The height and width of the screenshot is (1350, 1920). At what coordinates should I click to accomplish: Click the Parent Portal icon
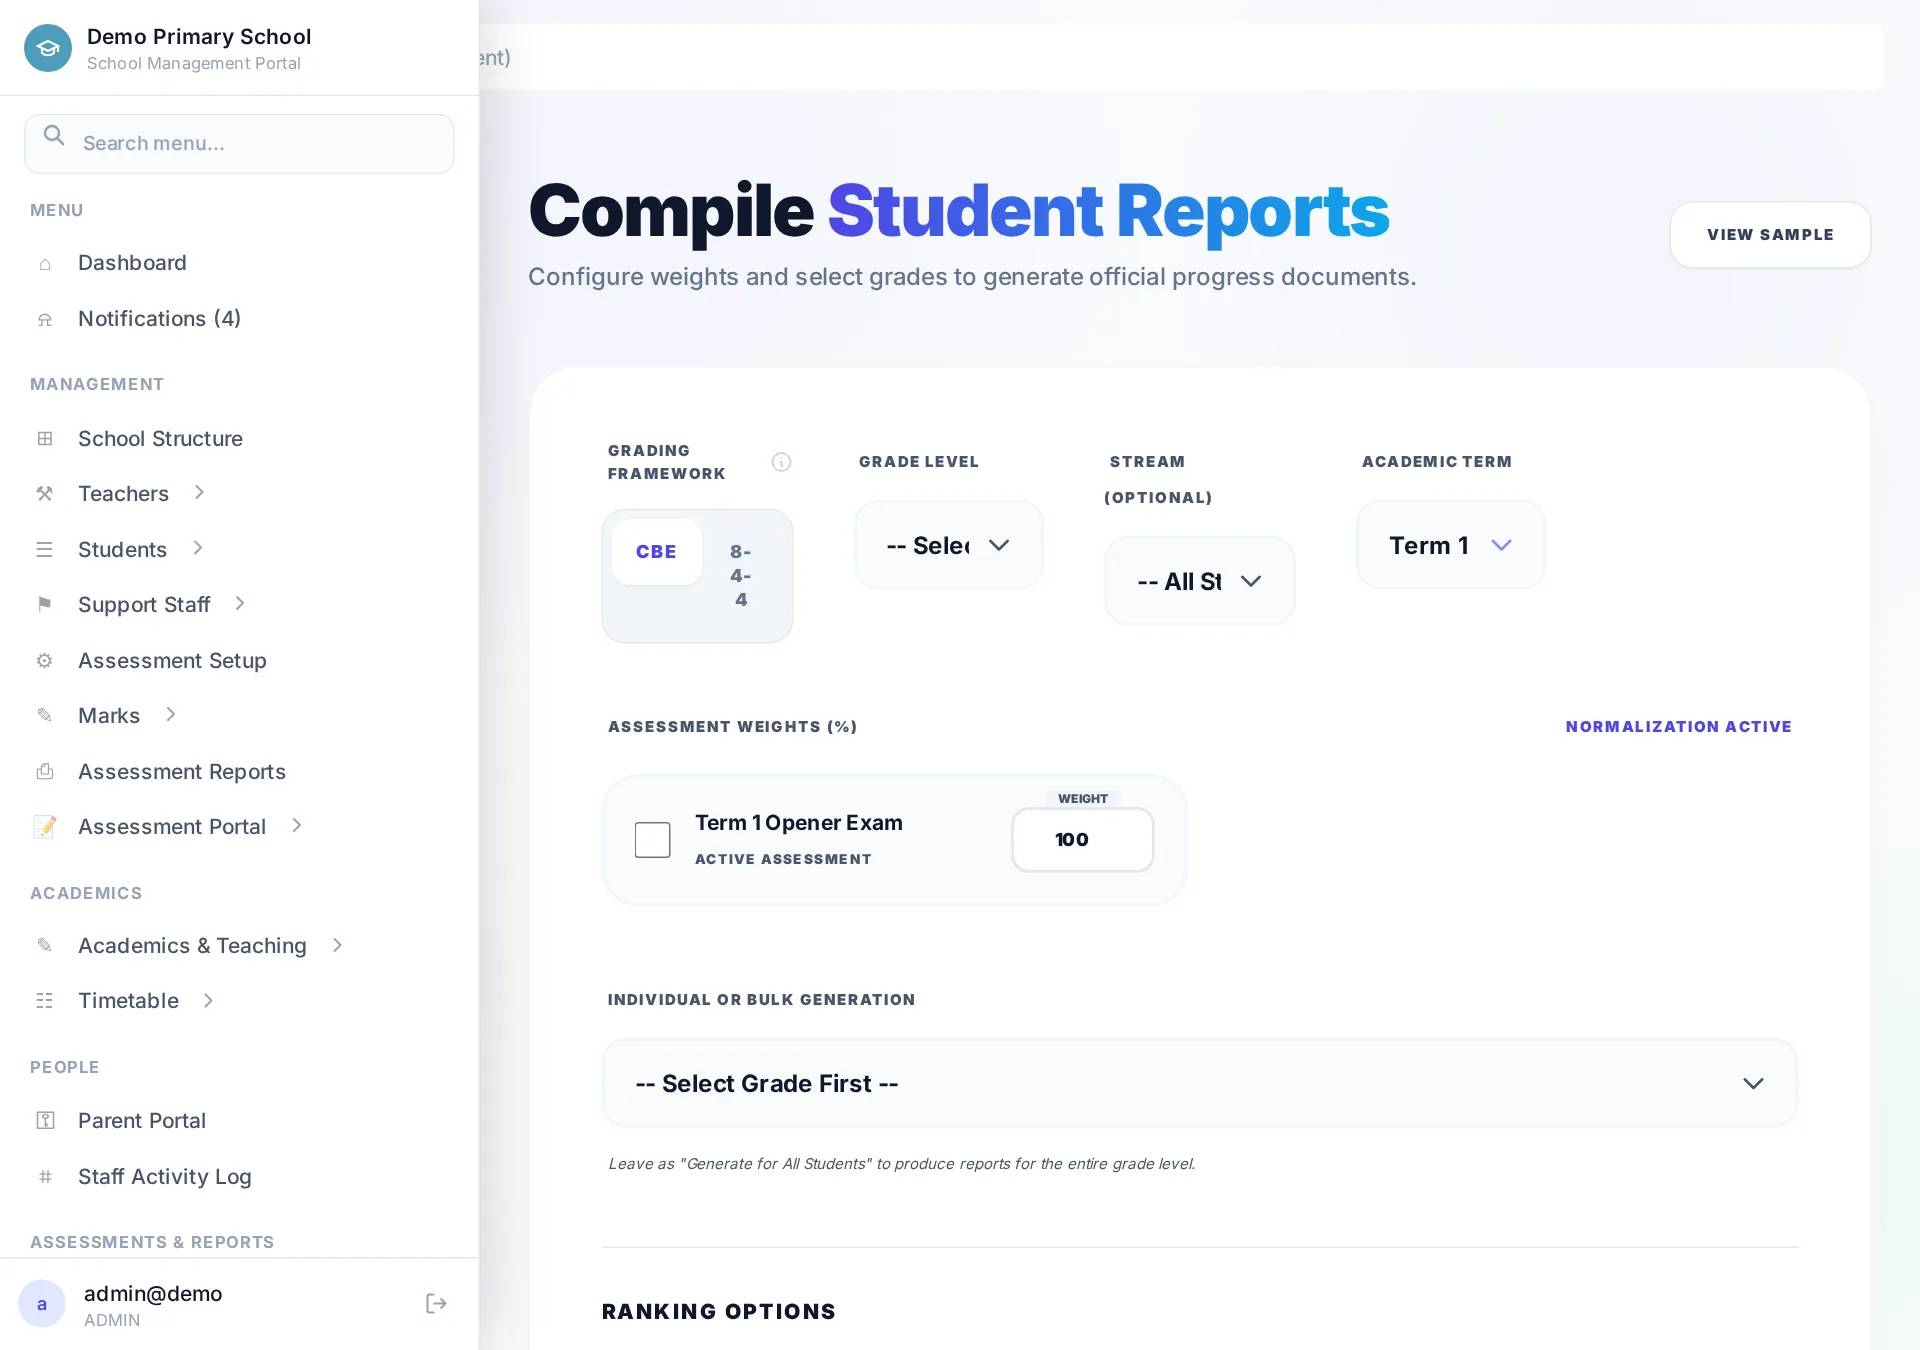(45, 1121)
